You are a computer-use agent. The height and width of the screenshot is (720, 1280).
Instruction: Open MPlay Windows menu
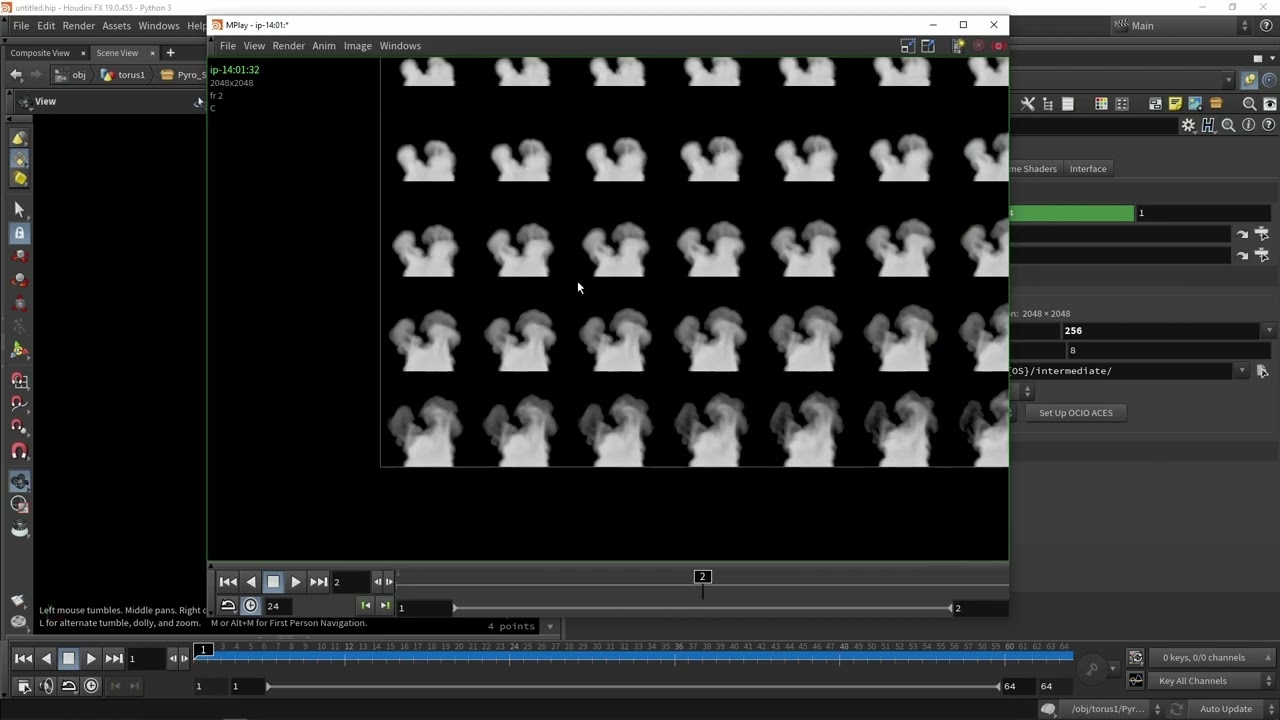400,46
